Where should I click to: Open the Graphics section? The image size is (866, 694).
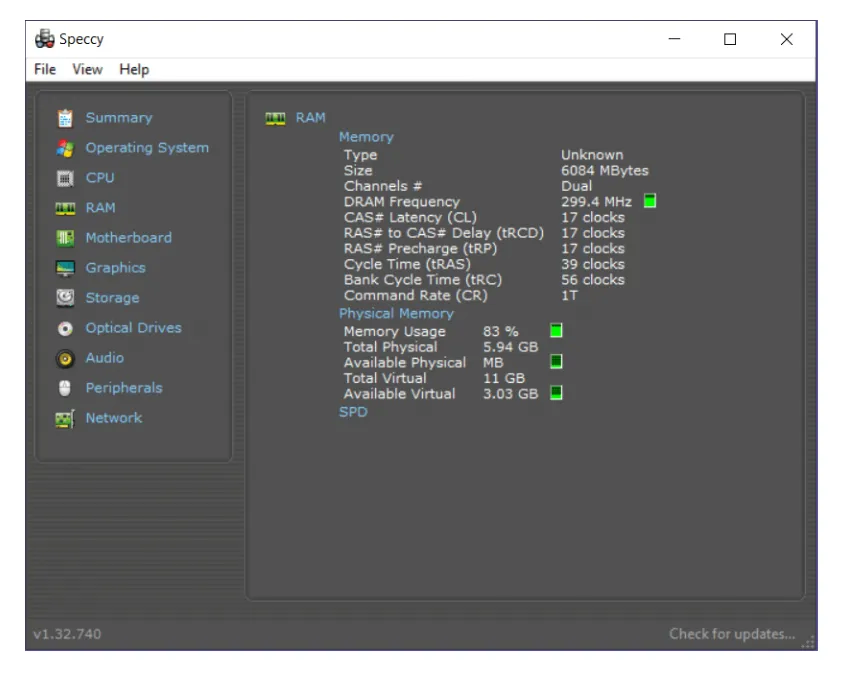point(115,268)
